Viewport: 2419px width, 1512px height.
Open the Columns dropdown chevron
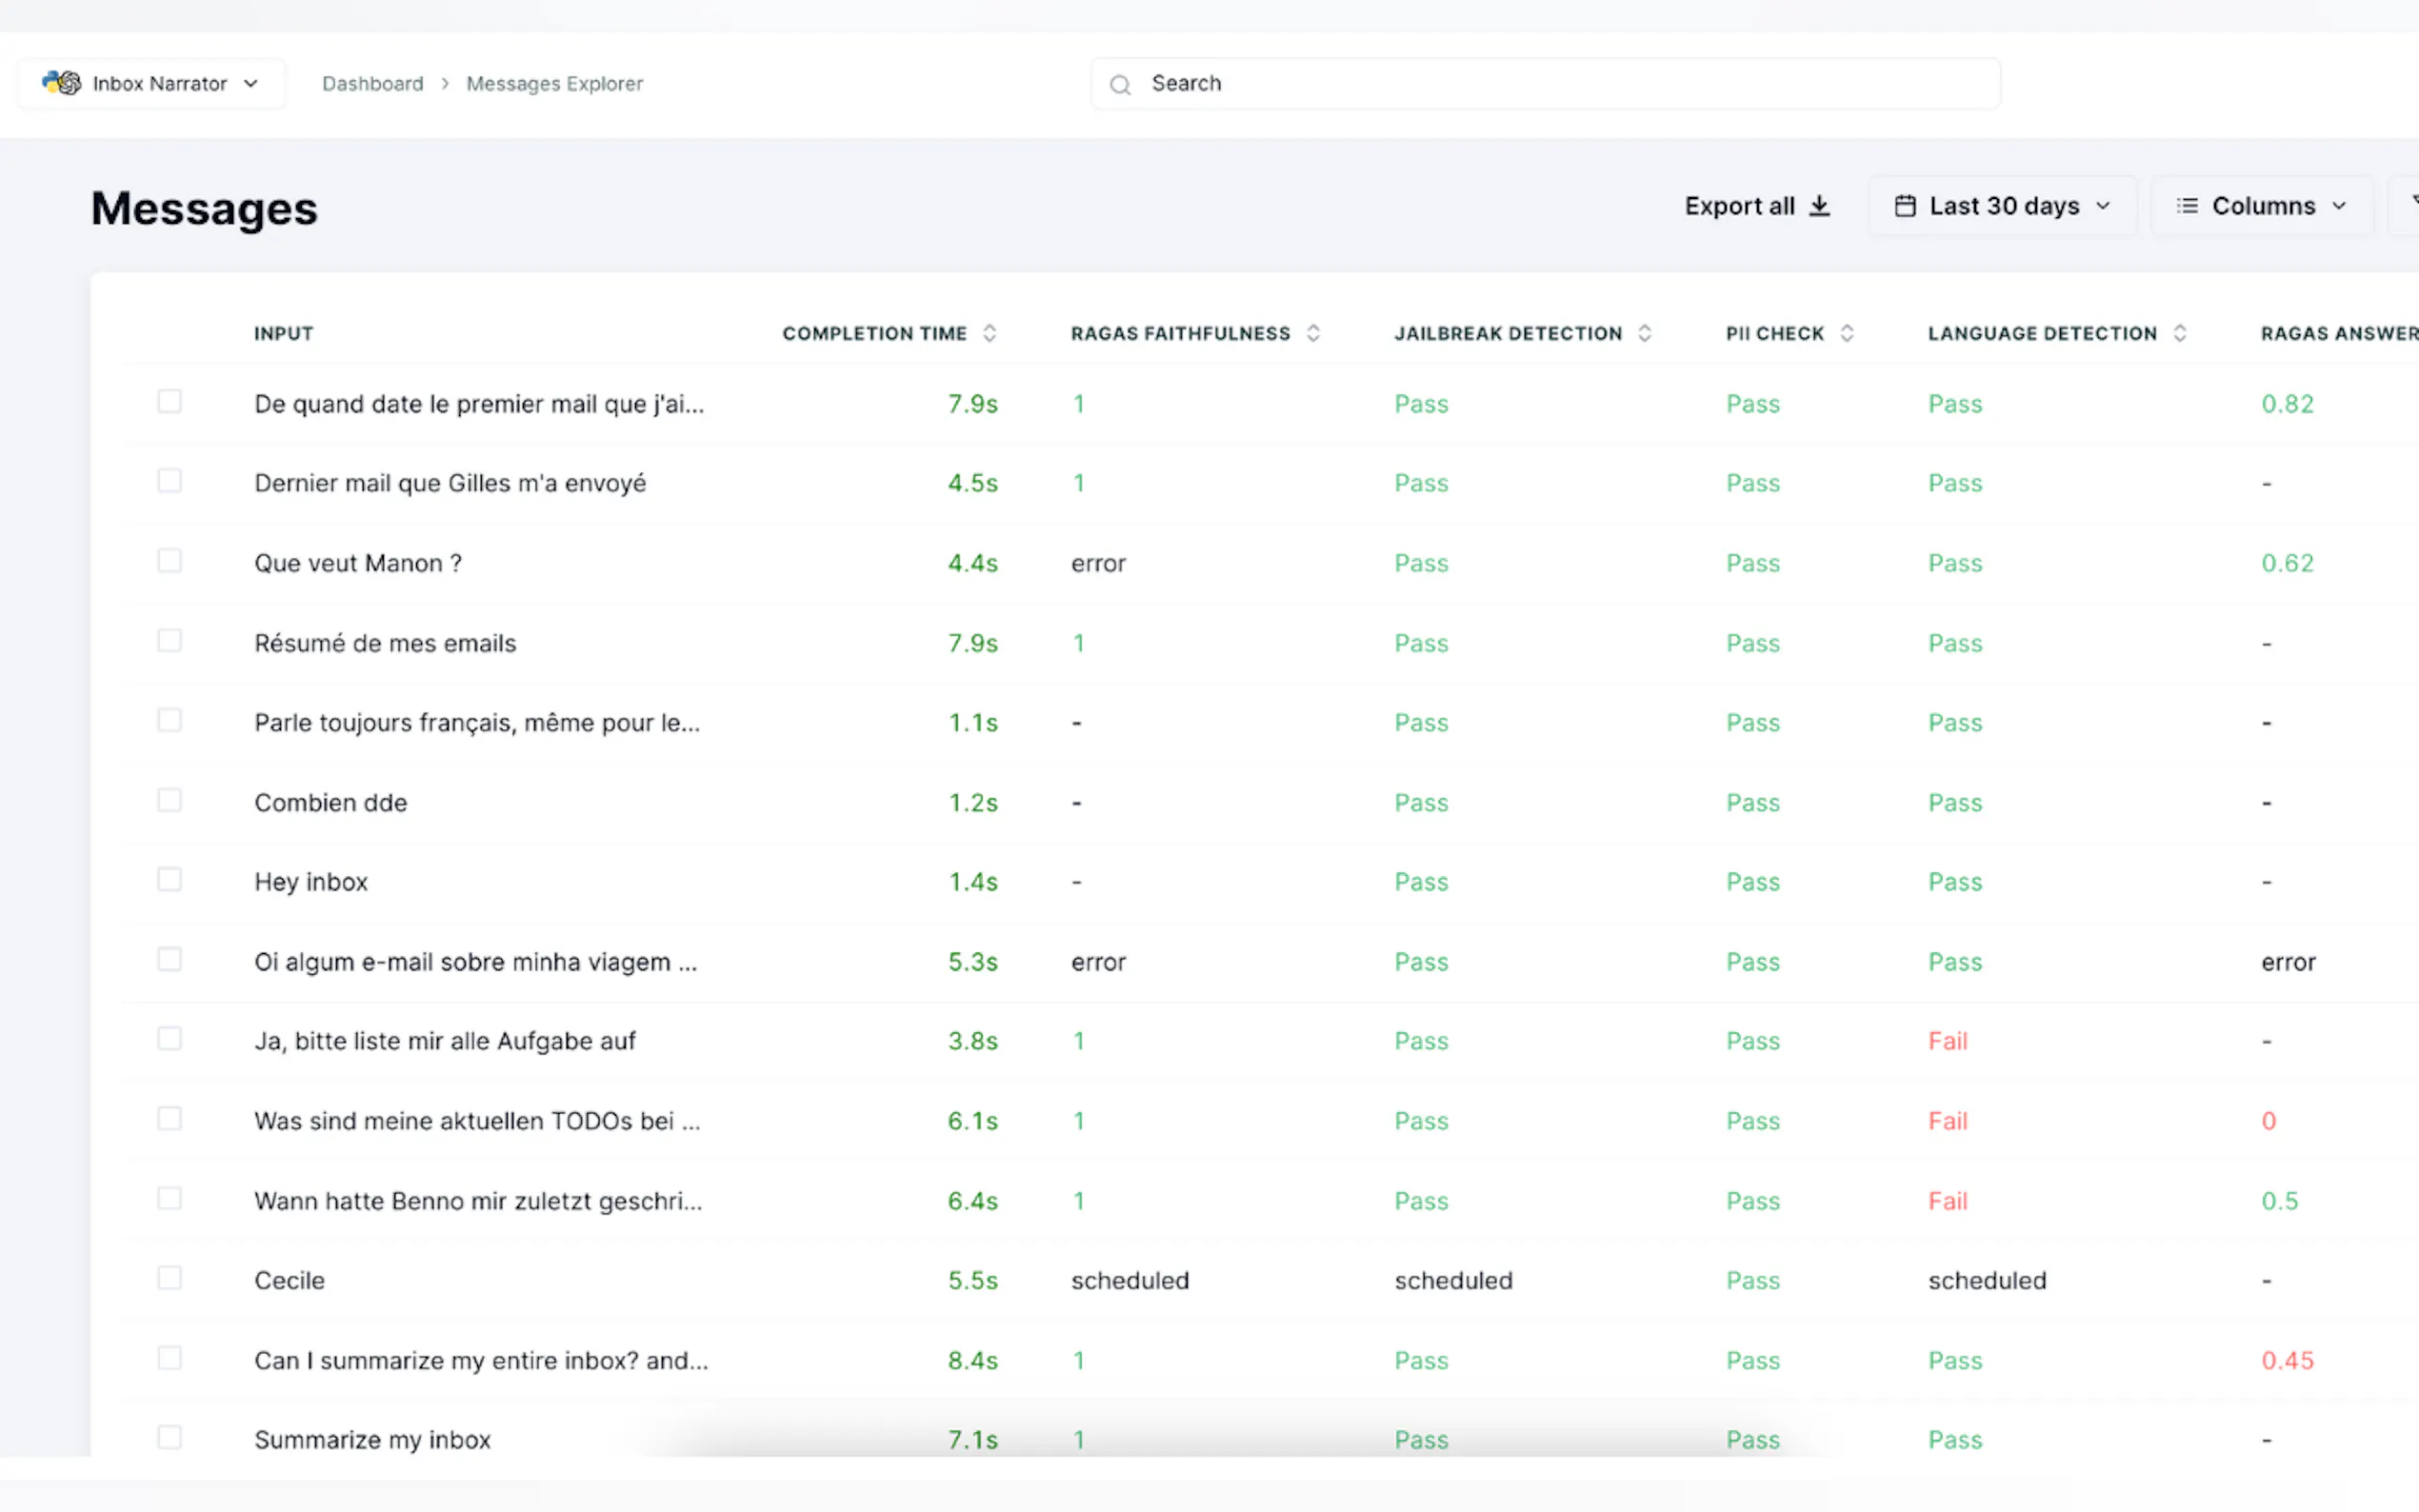point(2339,206)
